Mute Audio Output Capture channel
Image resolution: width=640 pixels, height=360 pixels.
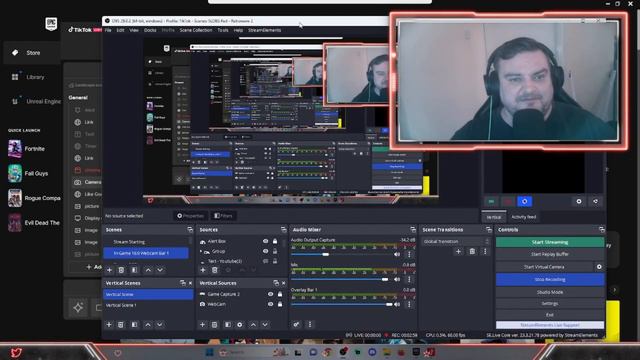(397, 254)
